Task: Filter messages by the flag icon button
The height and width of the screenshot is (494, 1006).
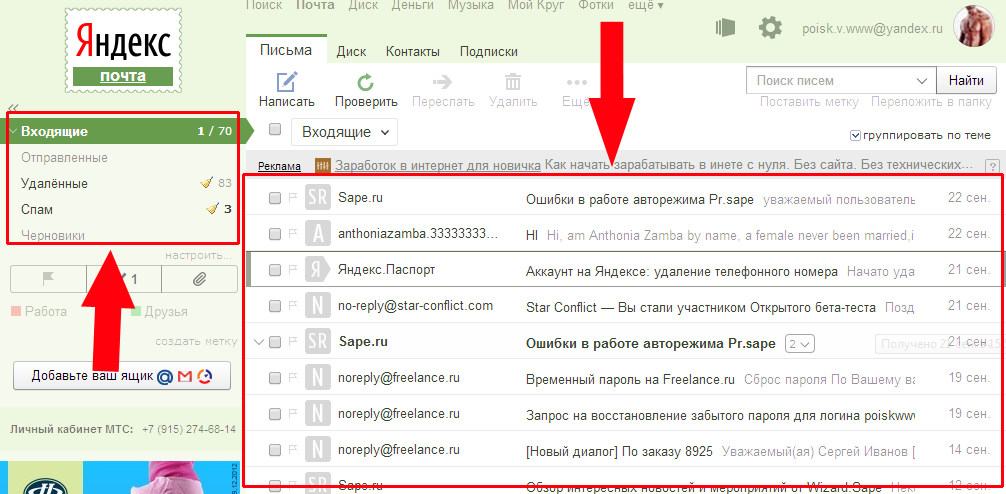Action: [49, 279]
